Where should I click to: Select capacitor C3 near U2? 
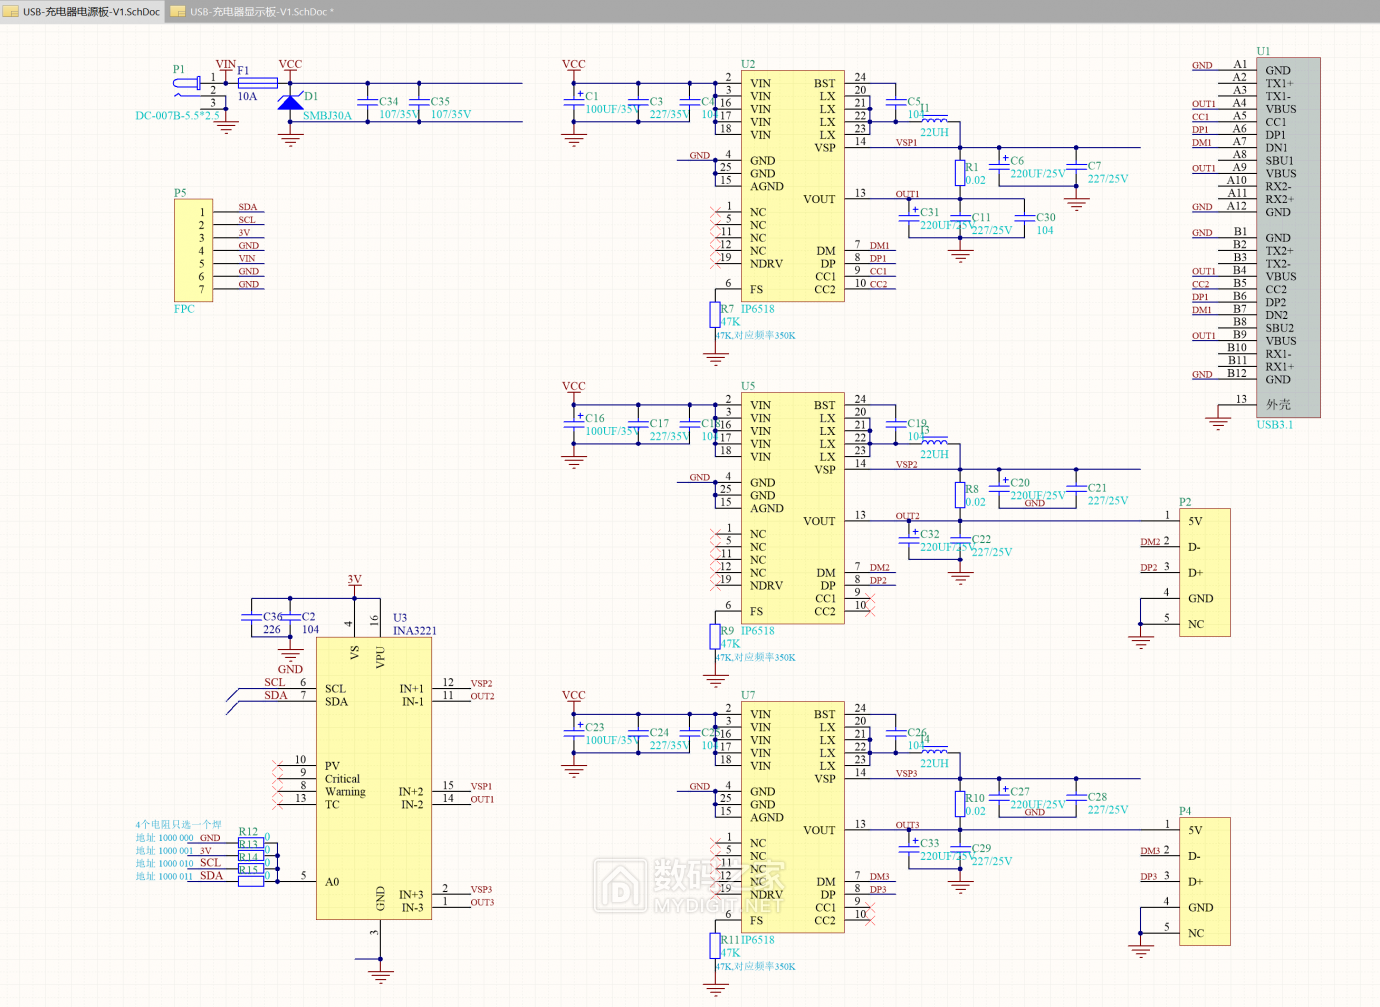(x=638, y=102)
